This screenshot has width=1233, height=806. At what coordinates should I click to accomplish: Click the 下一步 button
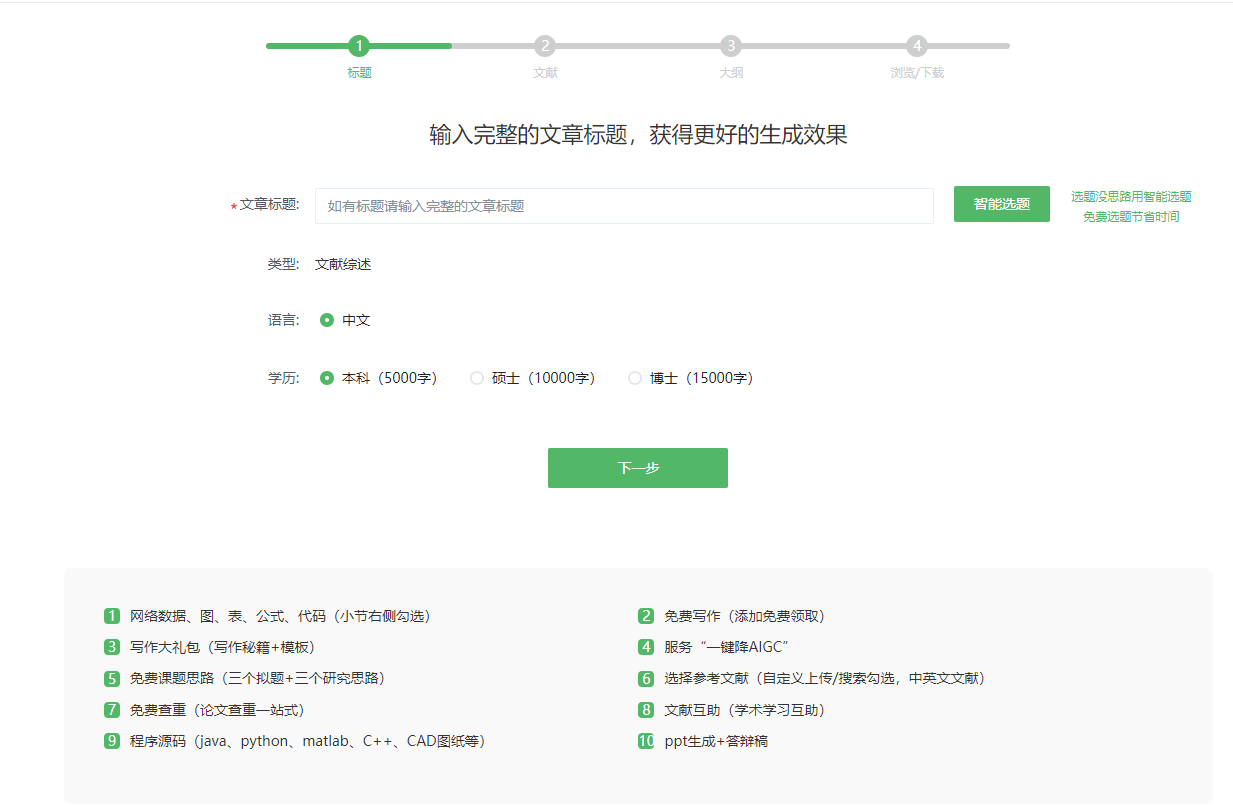(637, 468)
